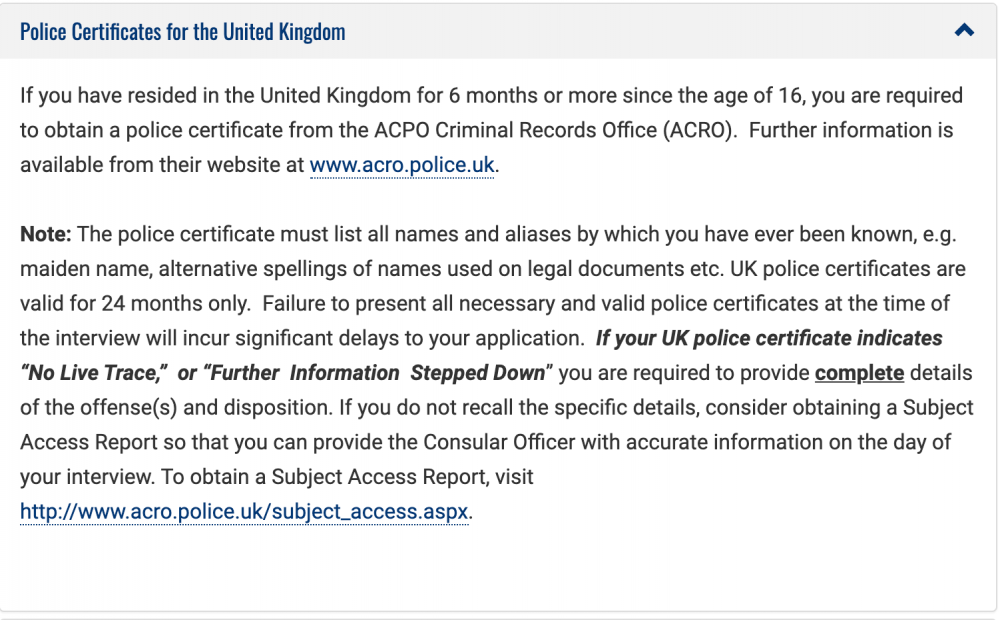Click the "maiden name" words
The height and width of the screenshot is (620, 1000).
(85, 269)
